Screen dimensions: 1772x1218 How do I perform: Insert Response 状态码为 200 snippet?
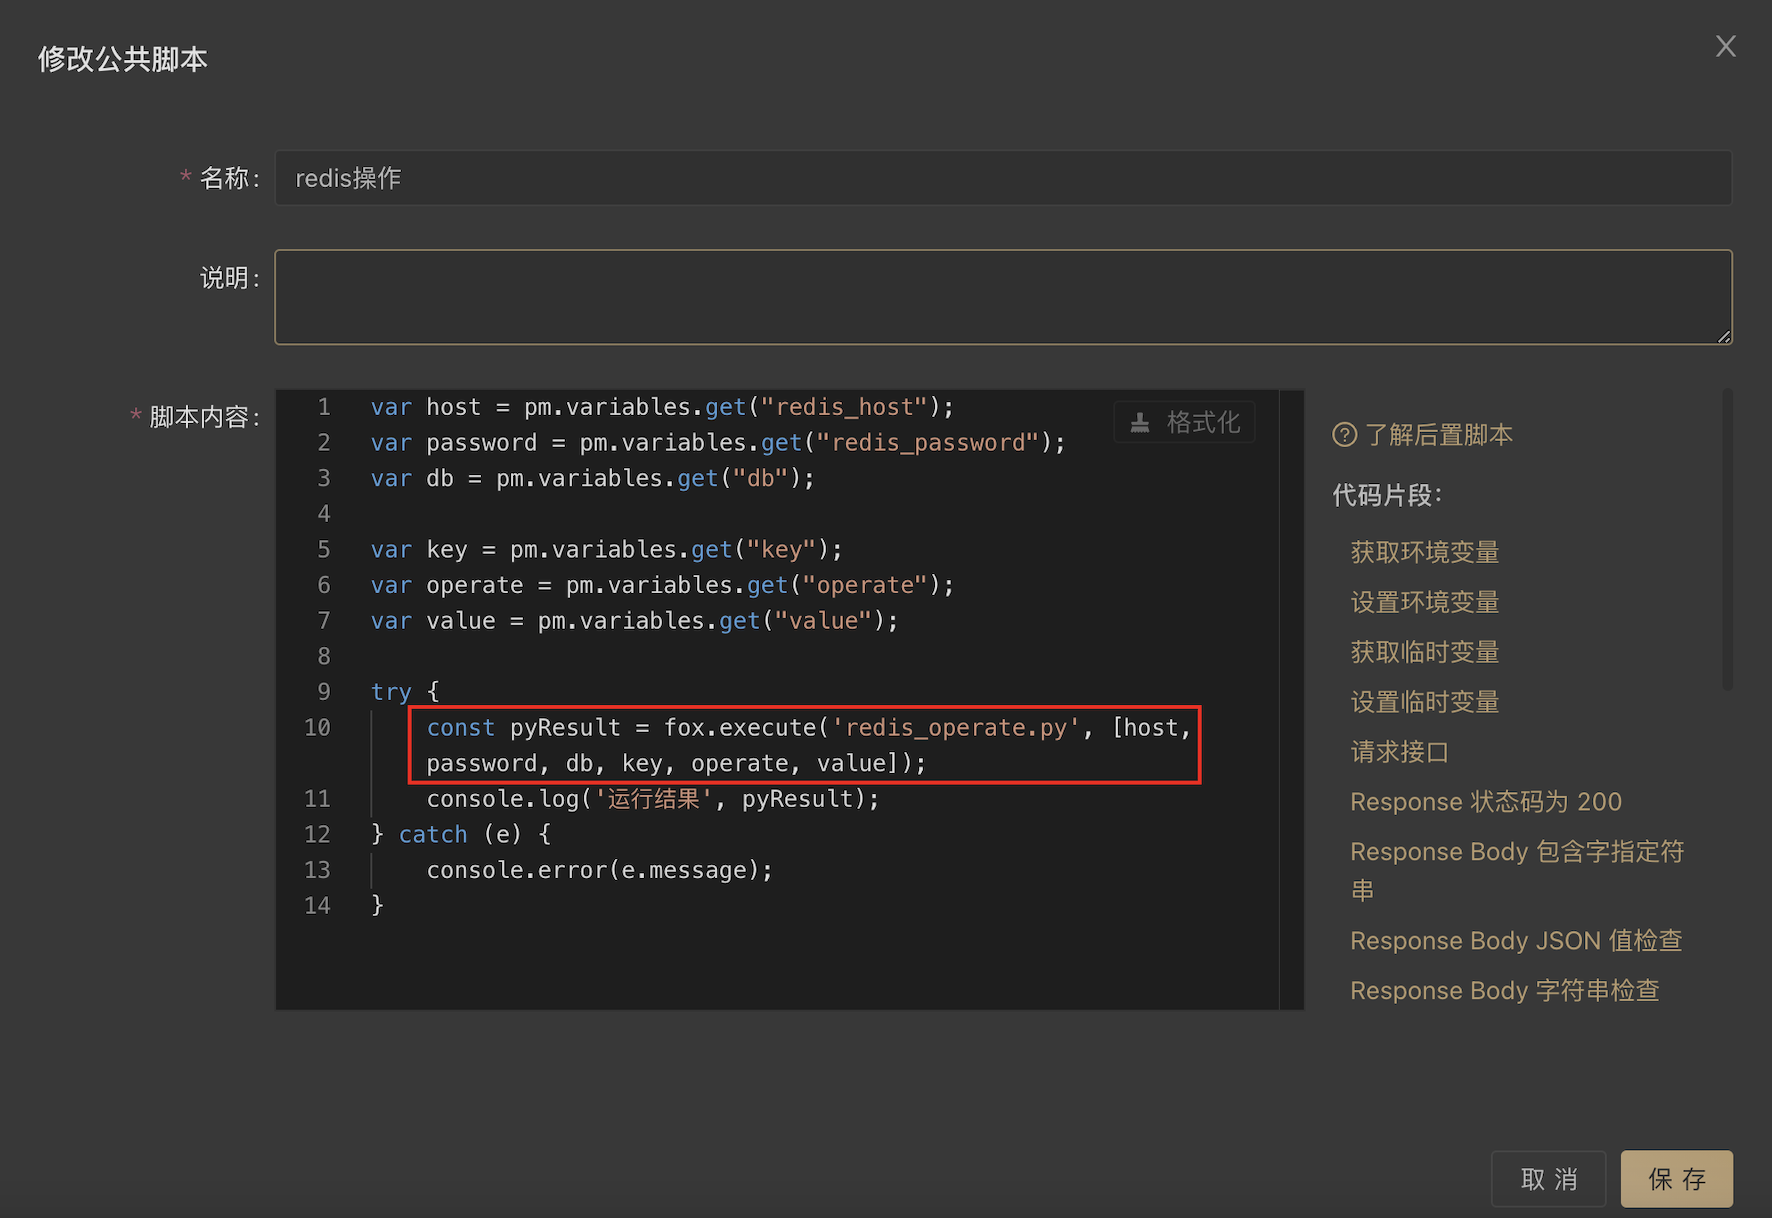[1485, 802]
